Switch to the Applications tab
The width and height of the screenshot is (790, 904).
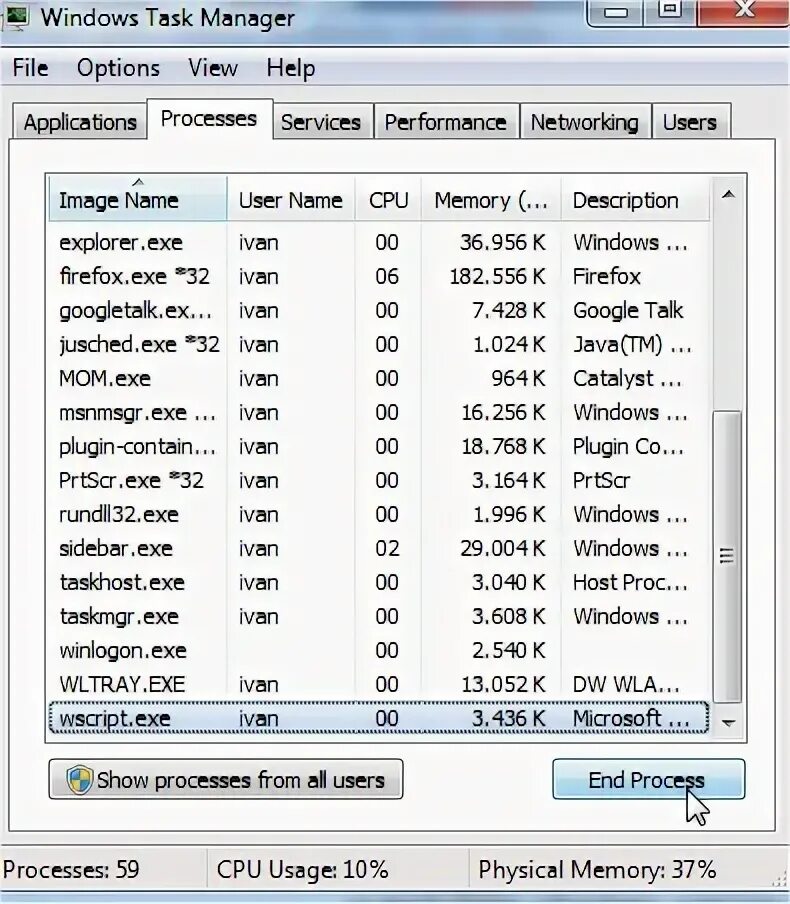pos(80,122)
